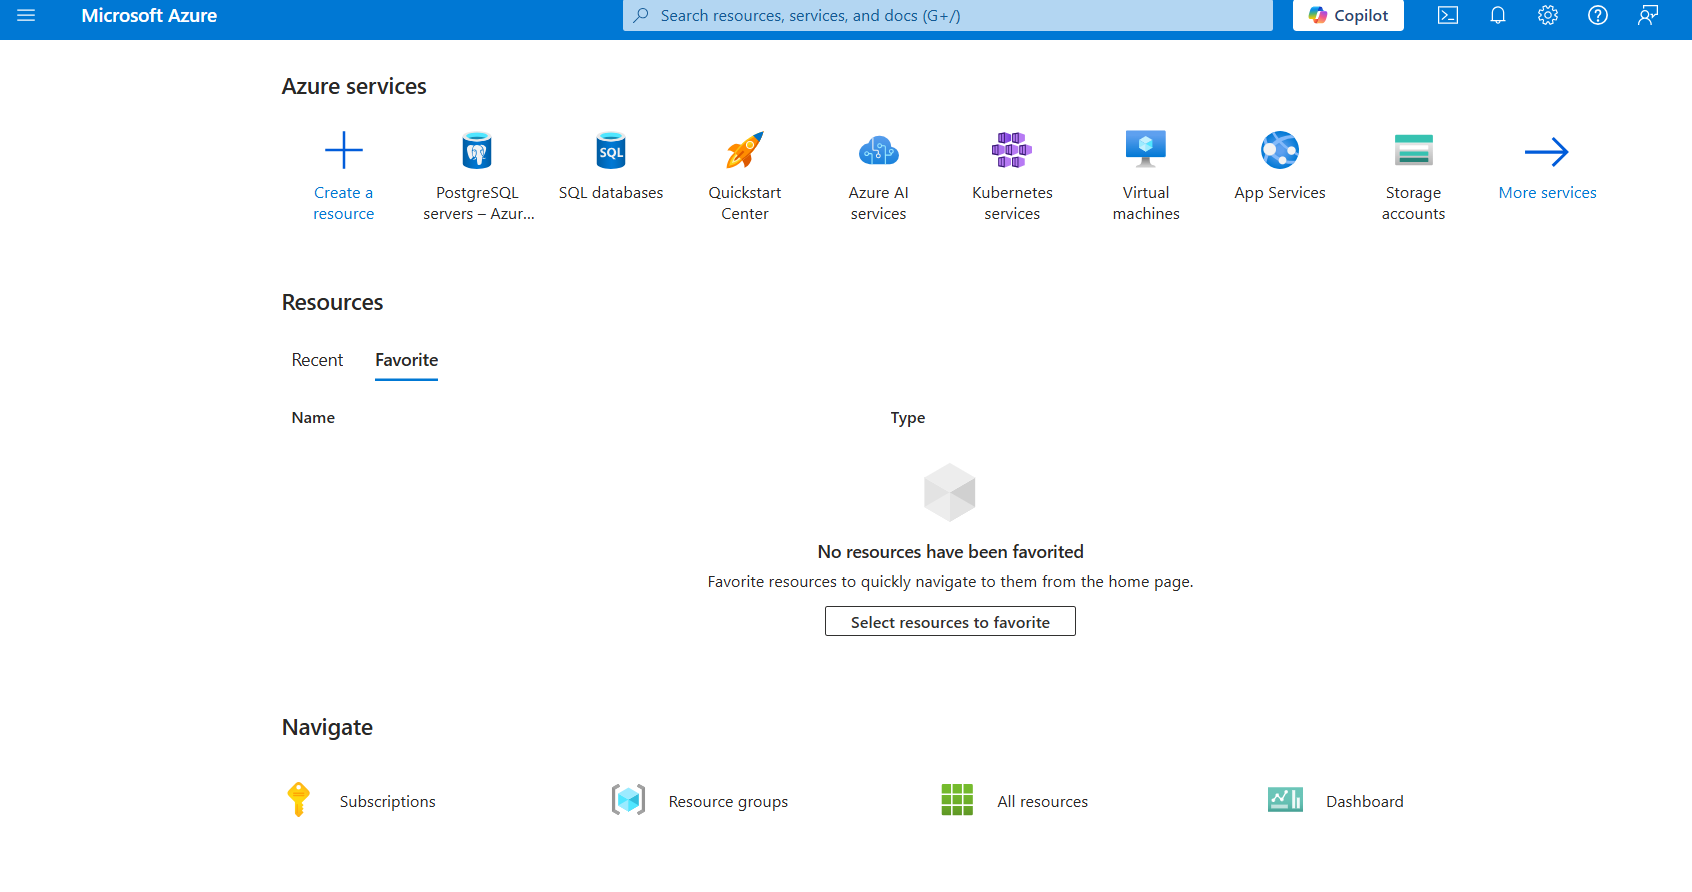Open the Resource groups cube icon

628,800
